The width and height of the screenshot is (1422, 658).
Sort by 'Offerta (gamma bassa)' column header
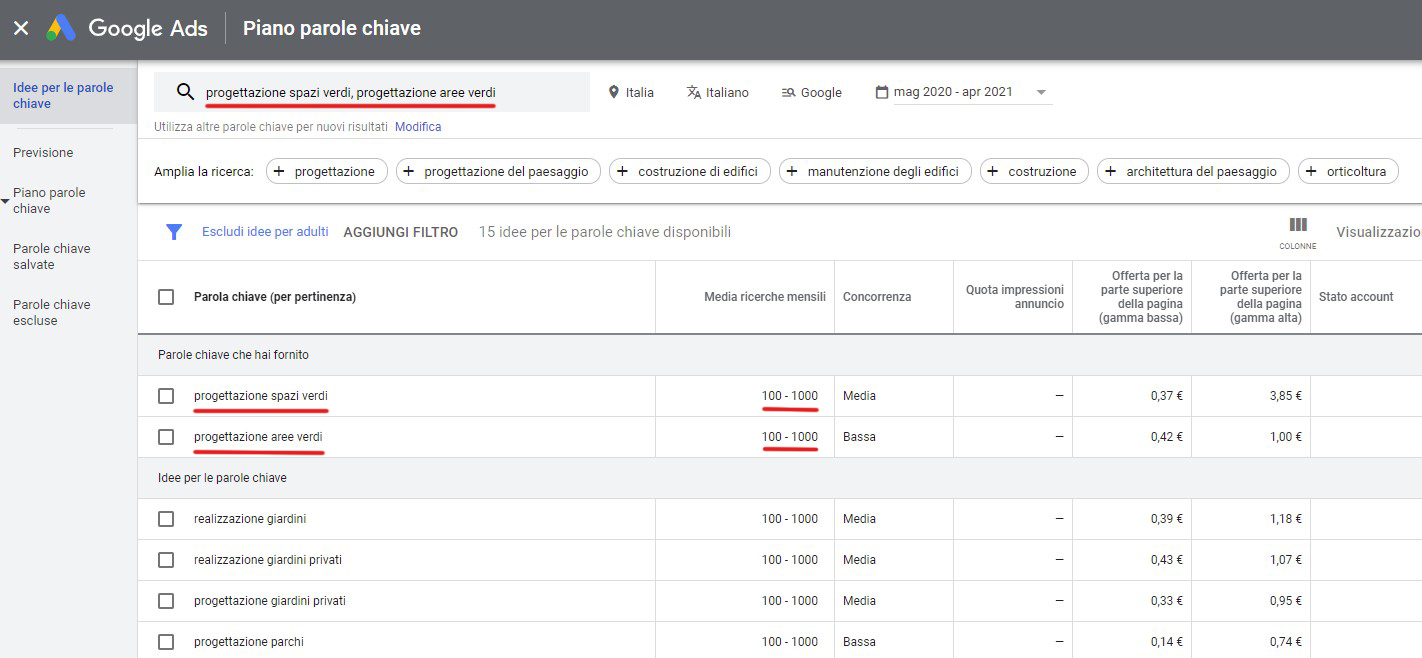[x=1141, y=297]
